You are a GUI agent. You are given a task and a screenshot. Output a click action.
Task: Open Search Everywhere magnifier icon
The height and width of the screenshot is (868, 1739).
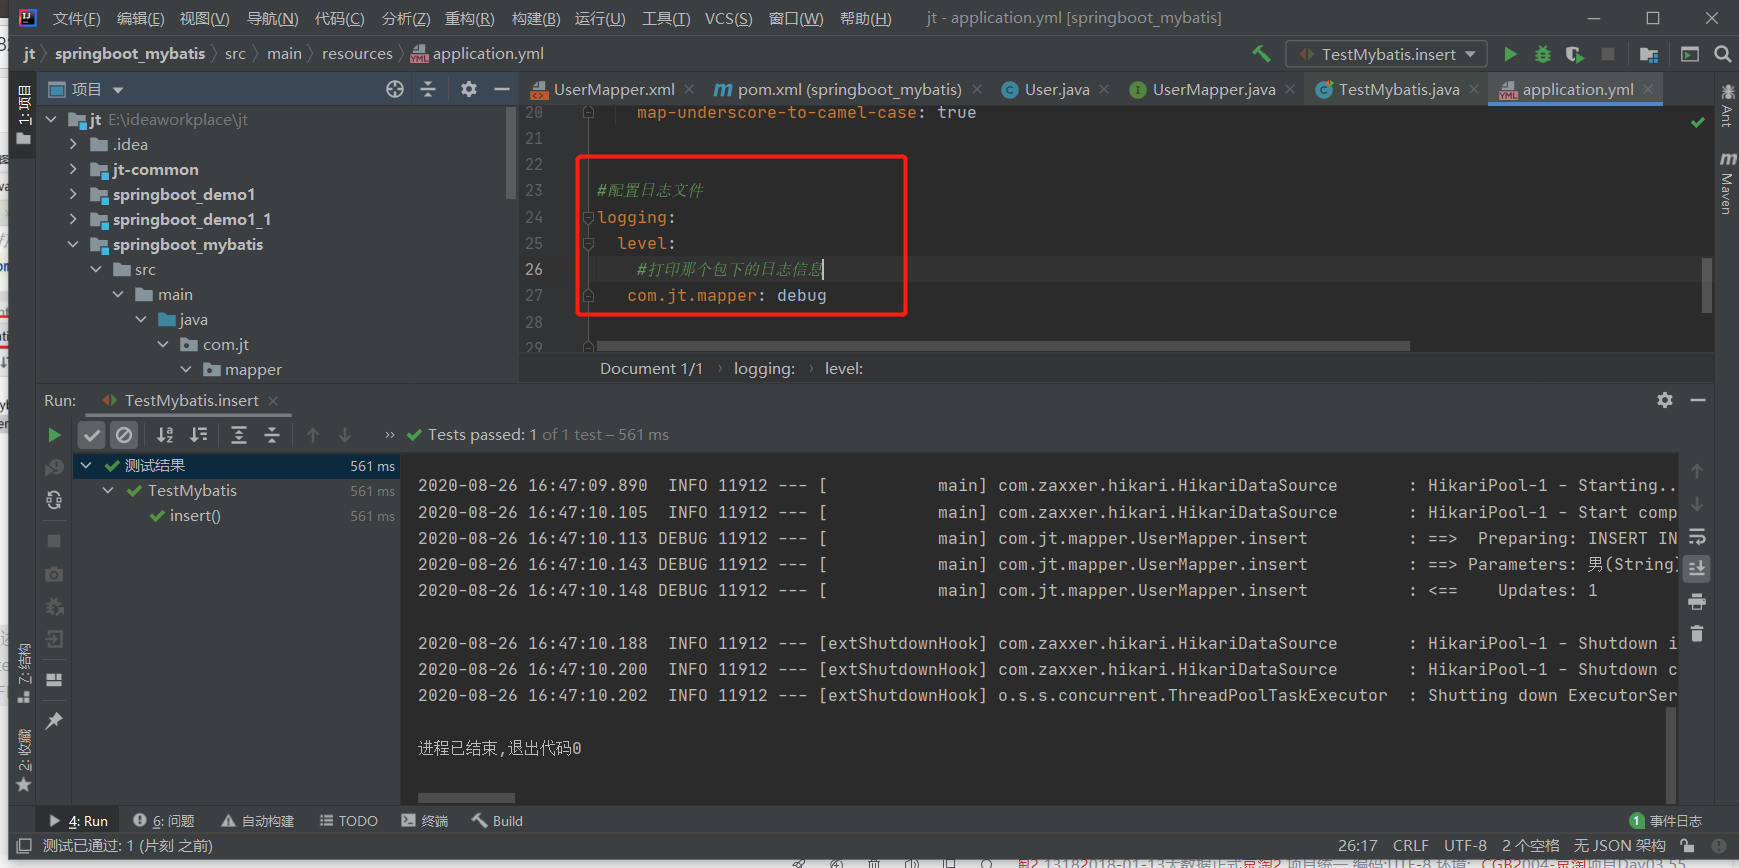1722,54
